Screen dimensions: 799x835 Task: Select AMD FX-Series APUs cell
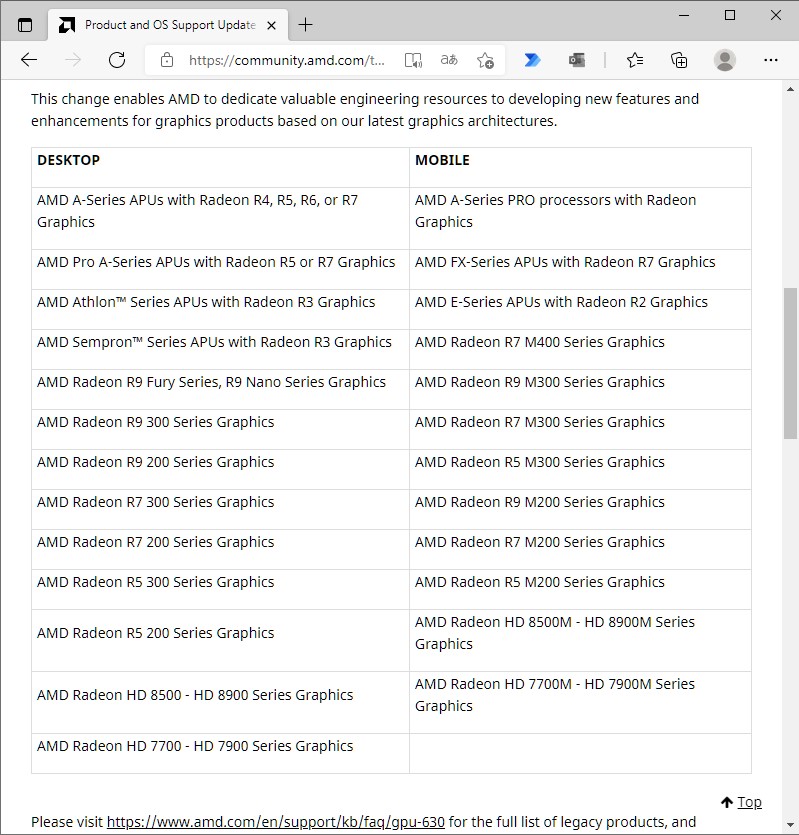[x=580, y=269]
